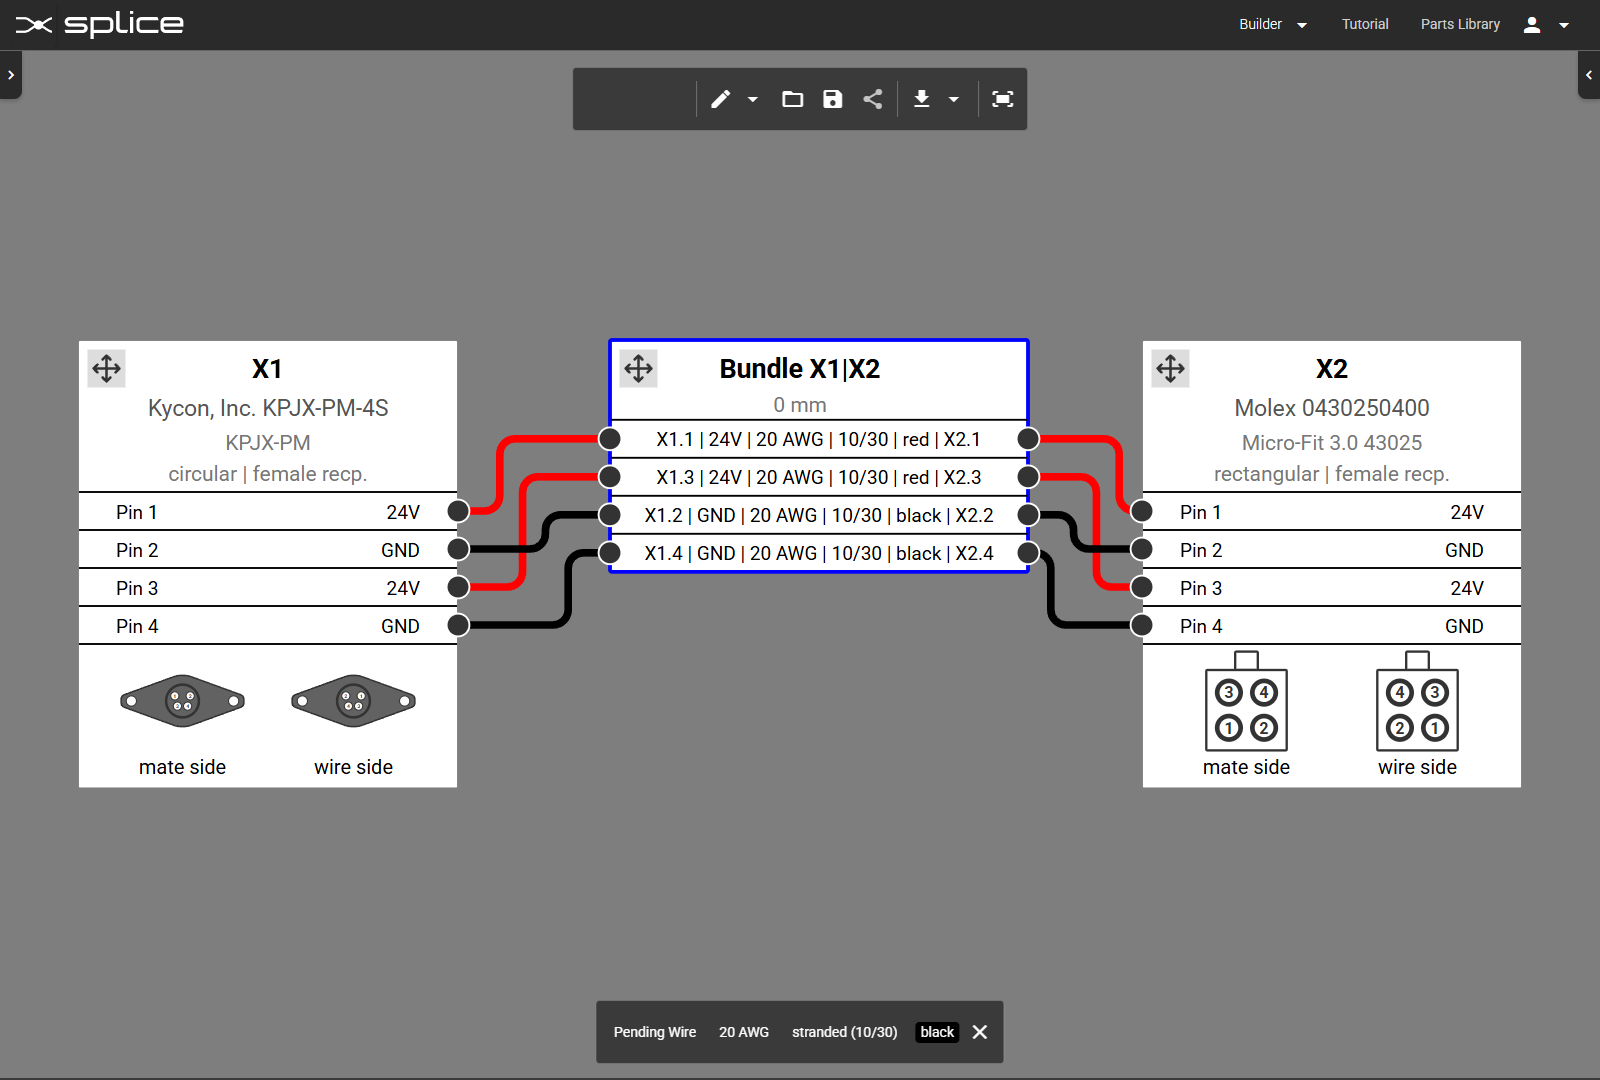1600x1080 pixels.
Task: Fit the harness view to screen
Action: (1002, 99)
